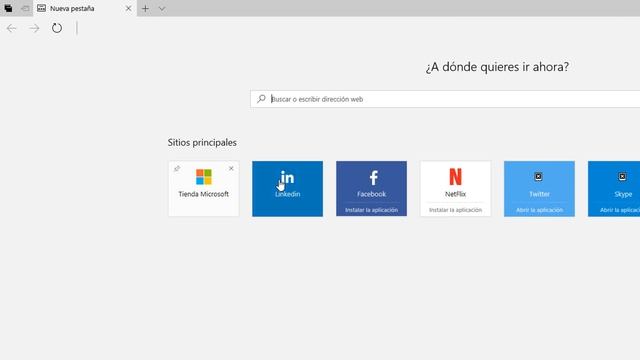The image size is (640, 360).
Task: Click the search magnifier icon
Action: pos(261,99)
